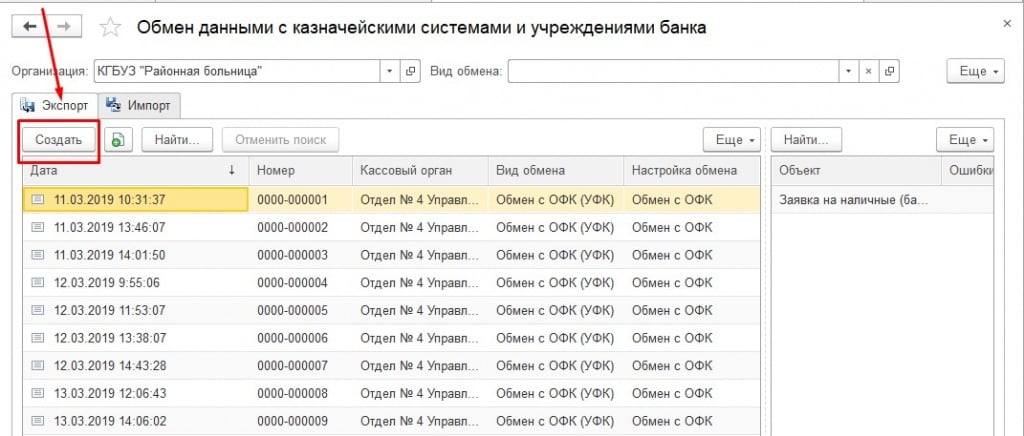Select row dated 11.03.2019 10:31:37
This screenshot has width=1024, height=436.
pos(392,200)
